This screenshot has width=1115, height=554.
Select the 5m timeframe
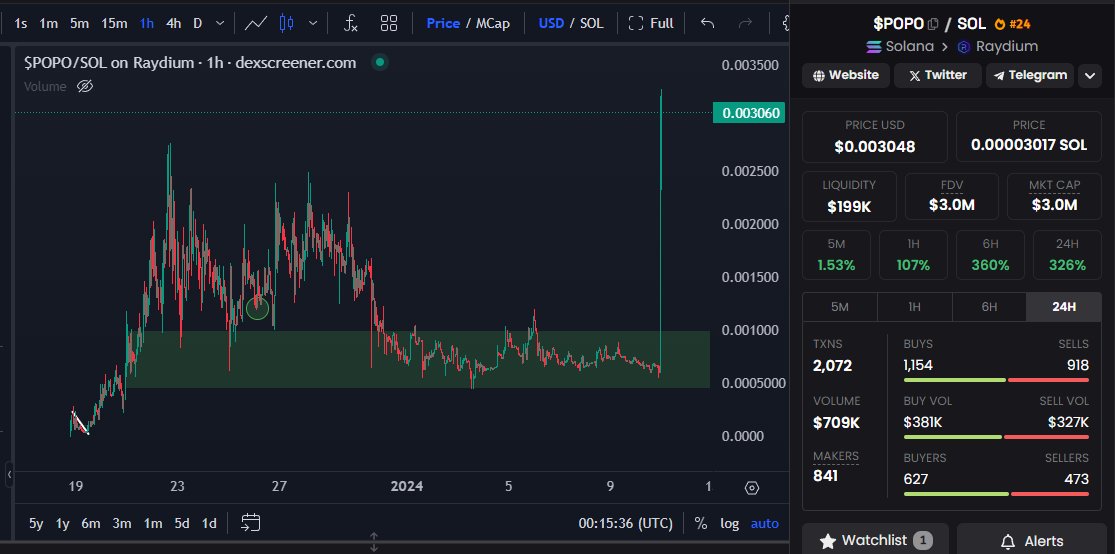tap(79, 23)
